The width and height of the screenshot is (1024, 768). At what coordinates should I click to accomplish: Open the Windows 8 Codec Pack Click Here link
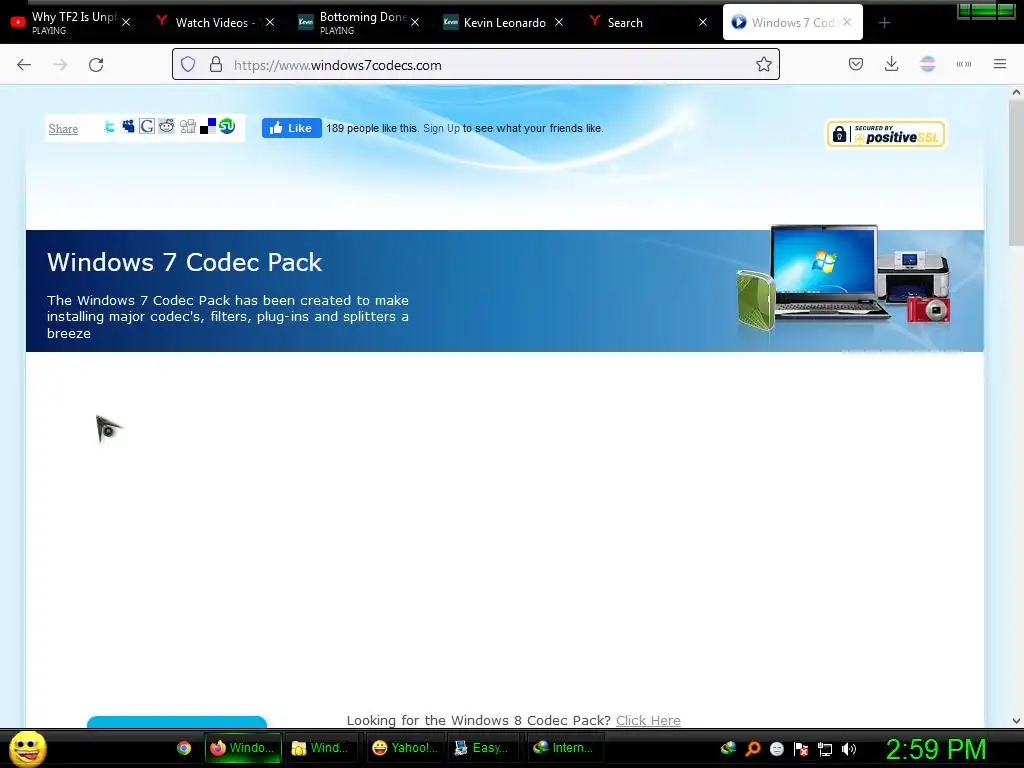tap(648, 720)
